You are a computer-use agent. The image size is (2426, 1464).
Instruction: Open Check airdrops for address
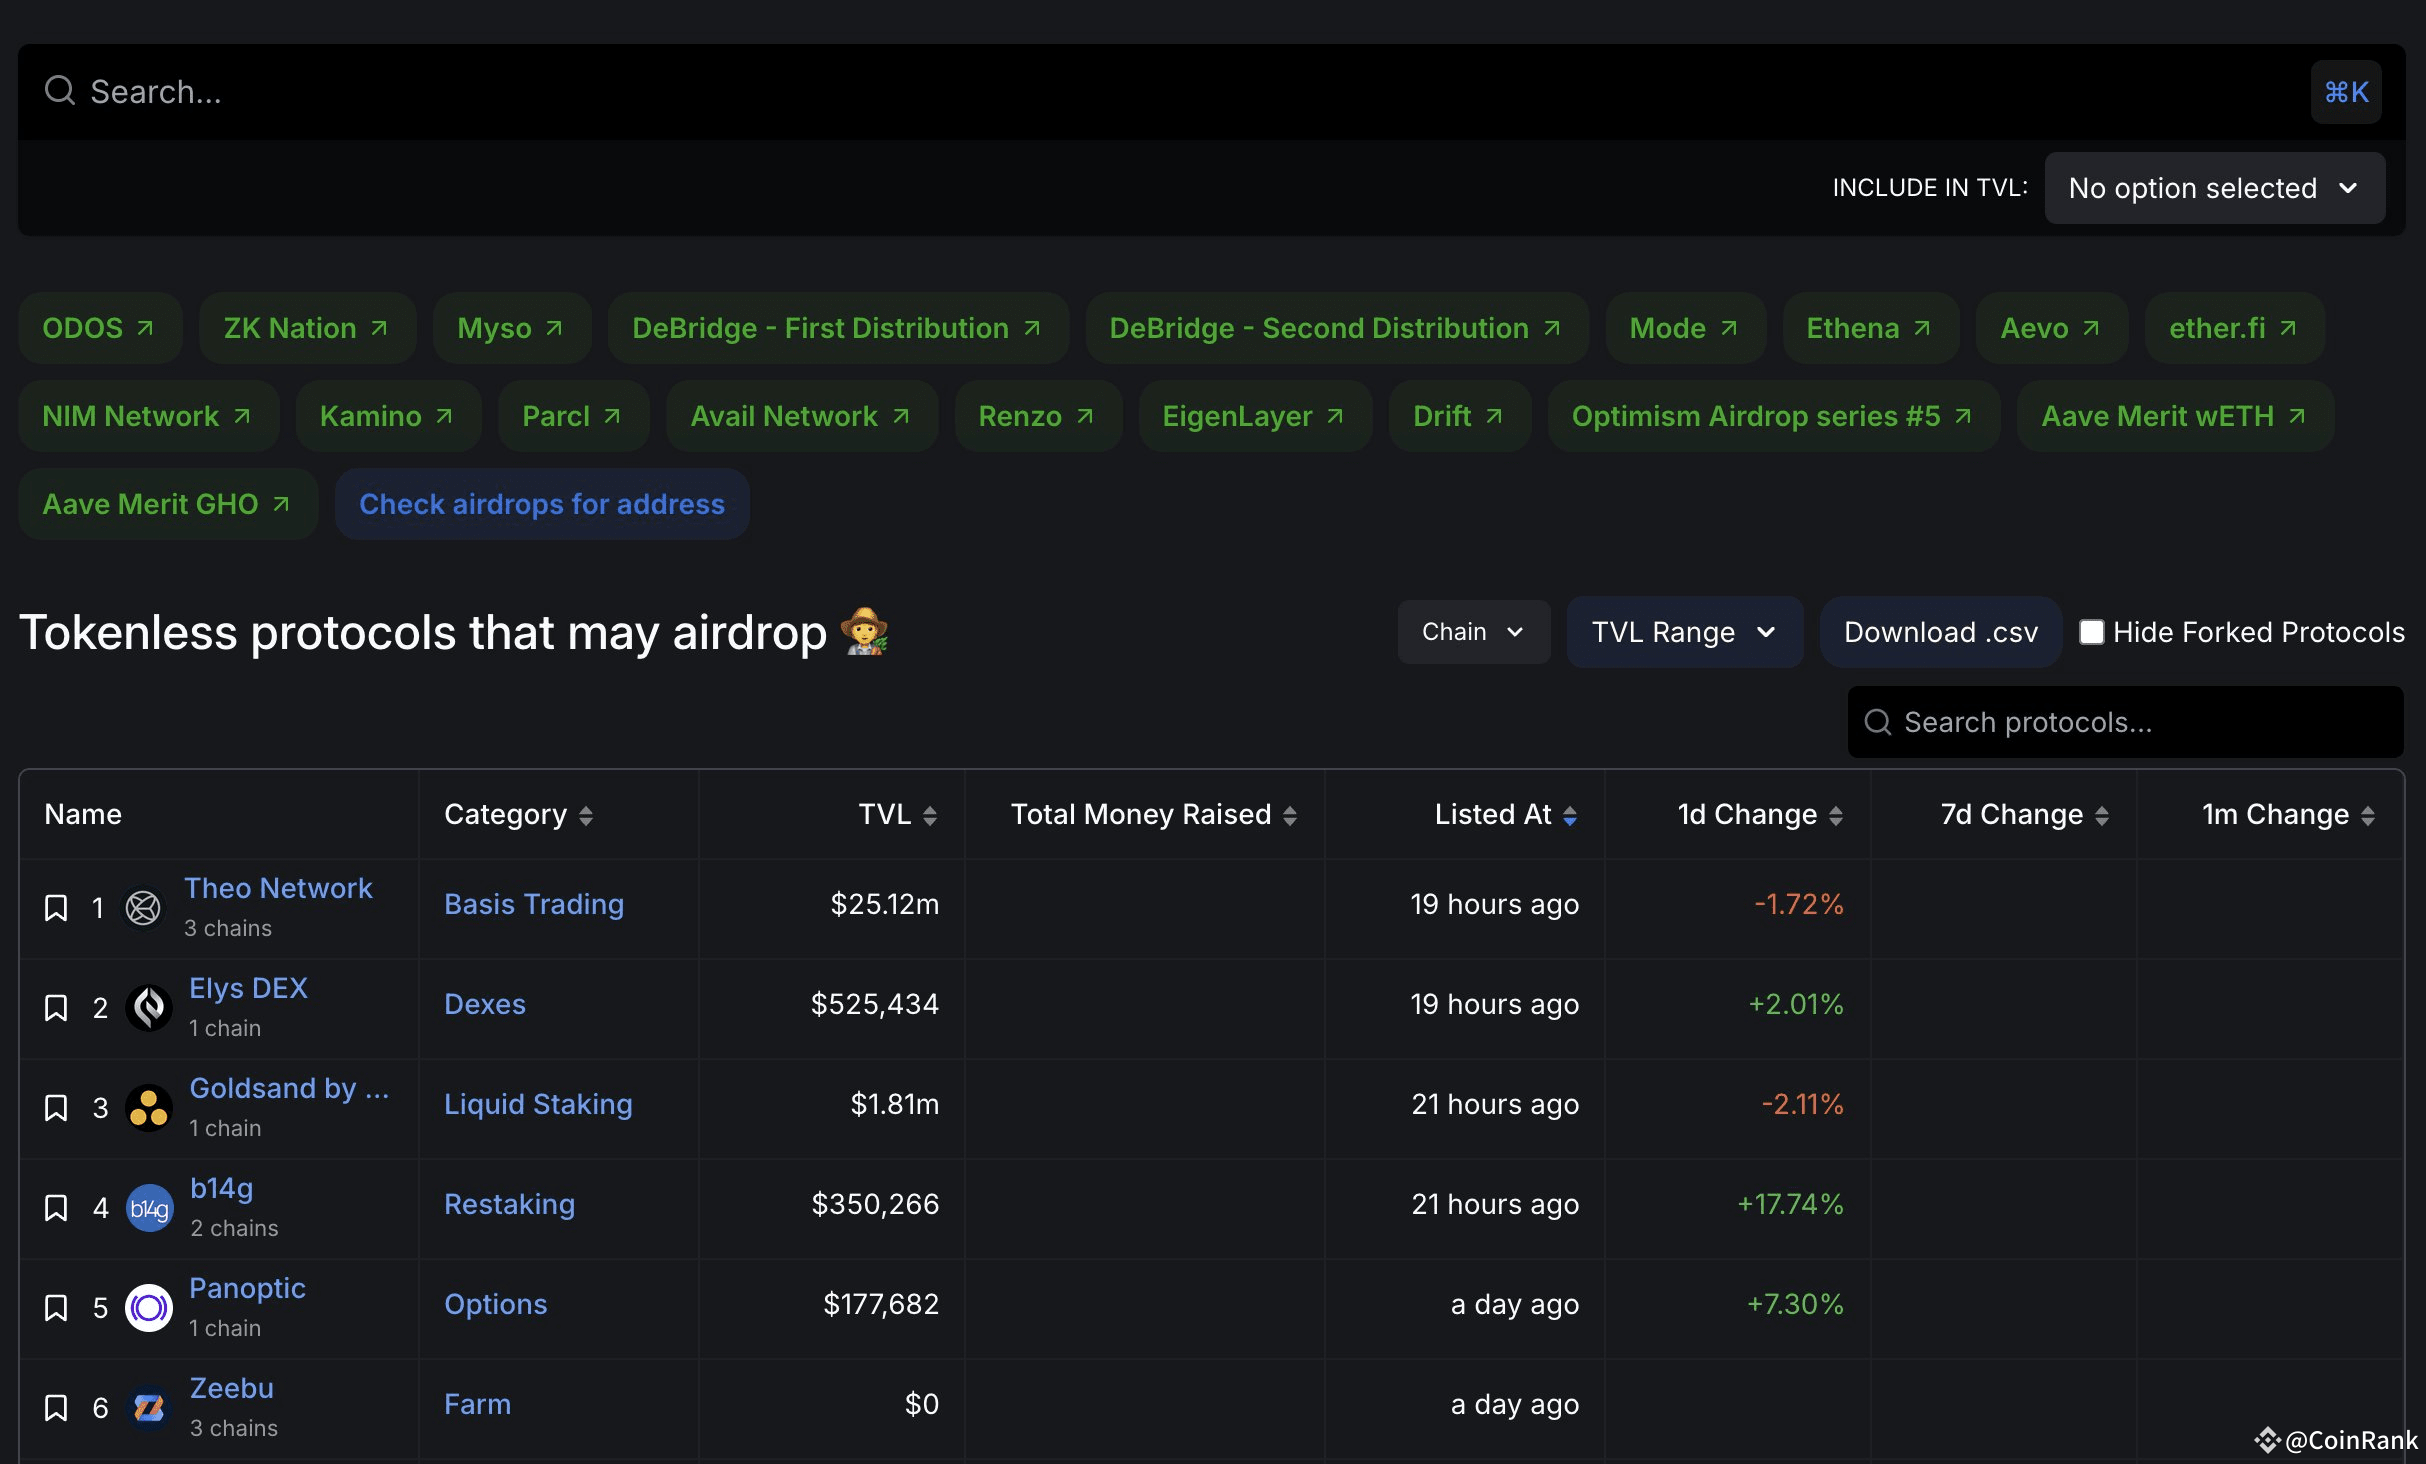[x=541, y=504]
